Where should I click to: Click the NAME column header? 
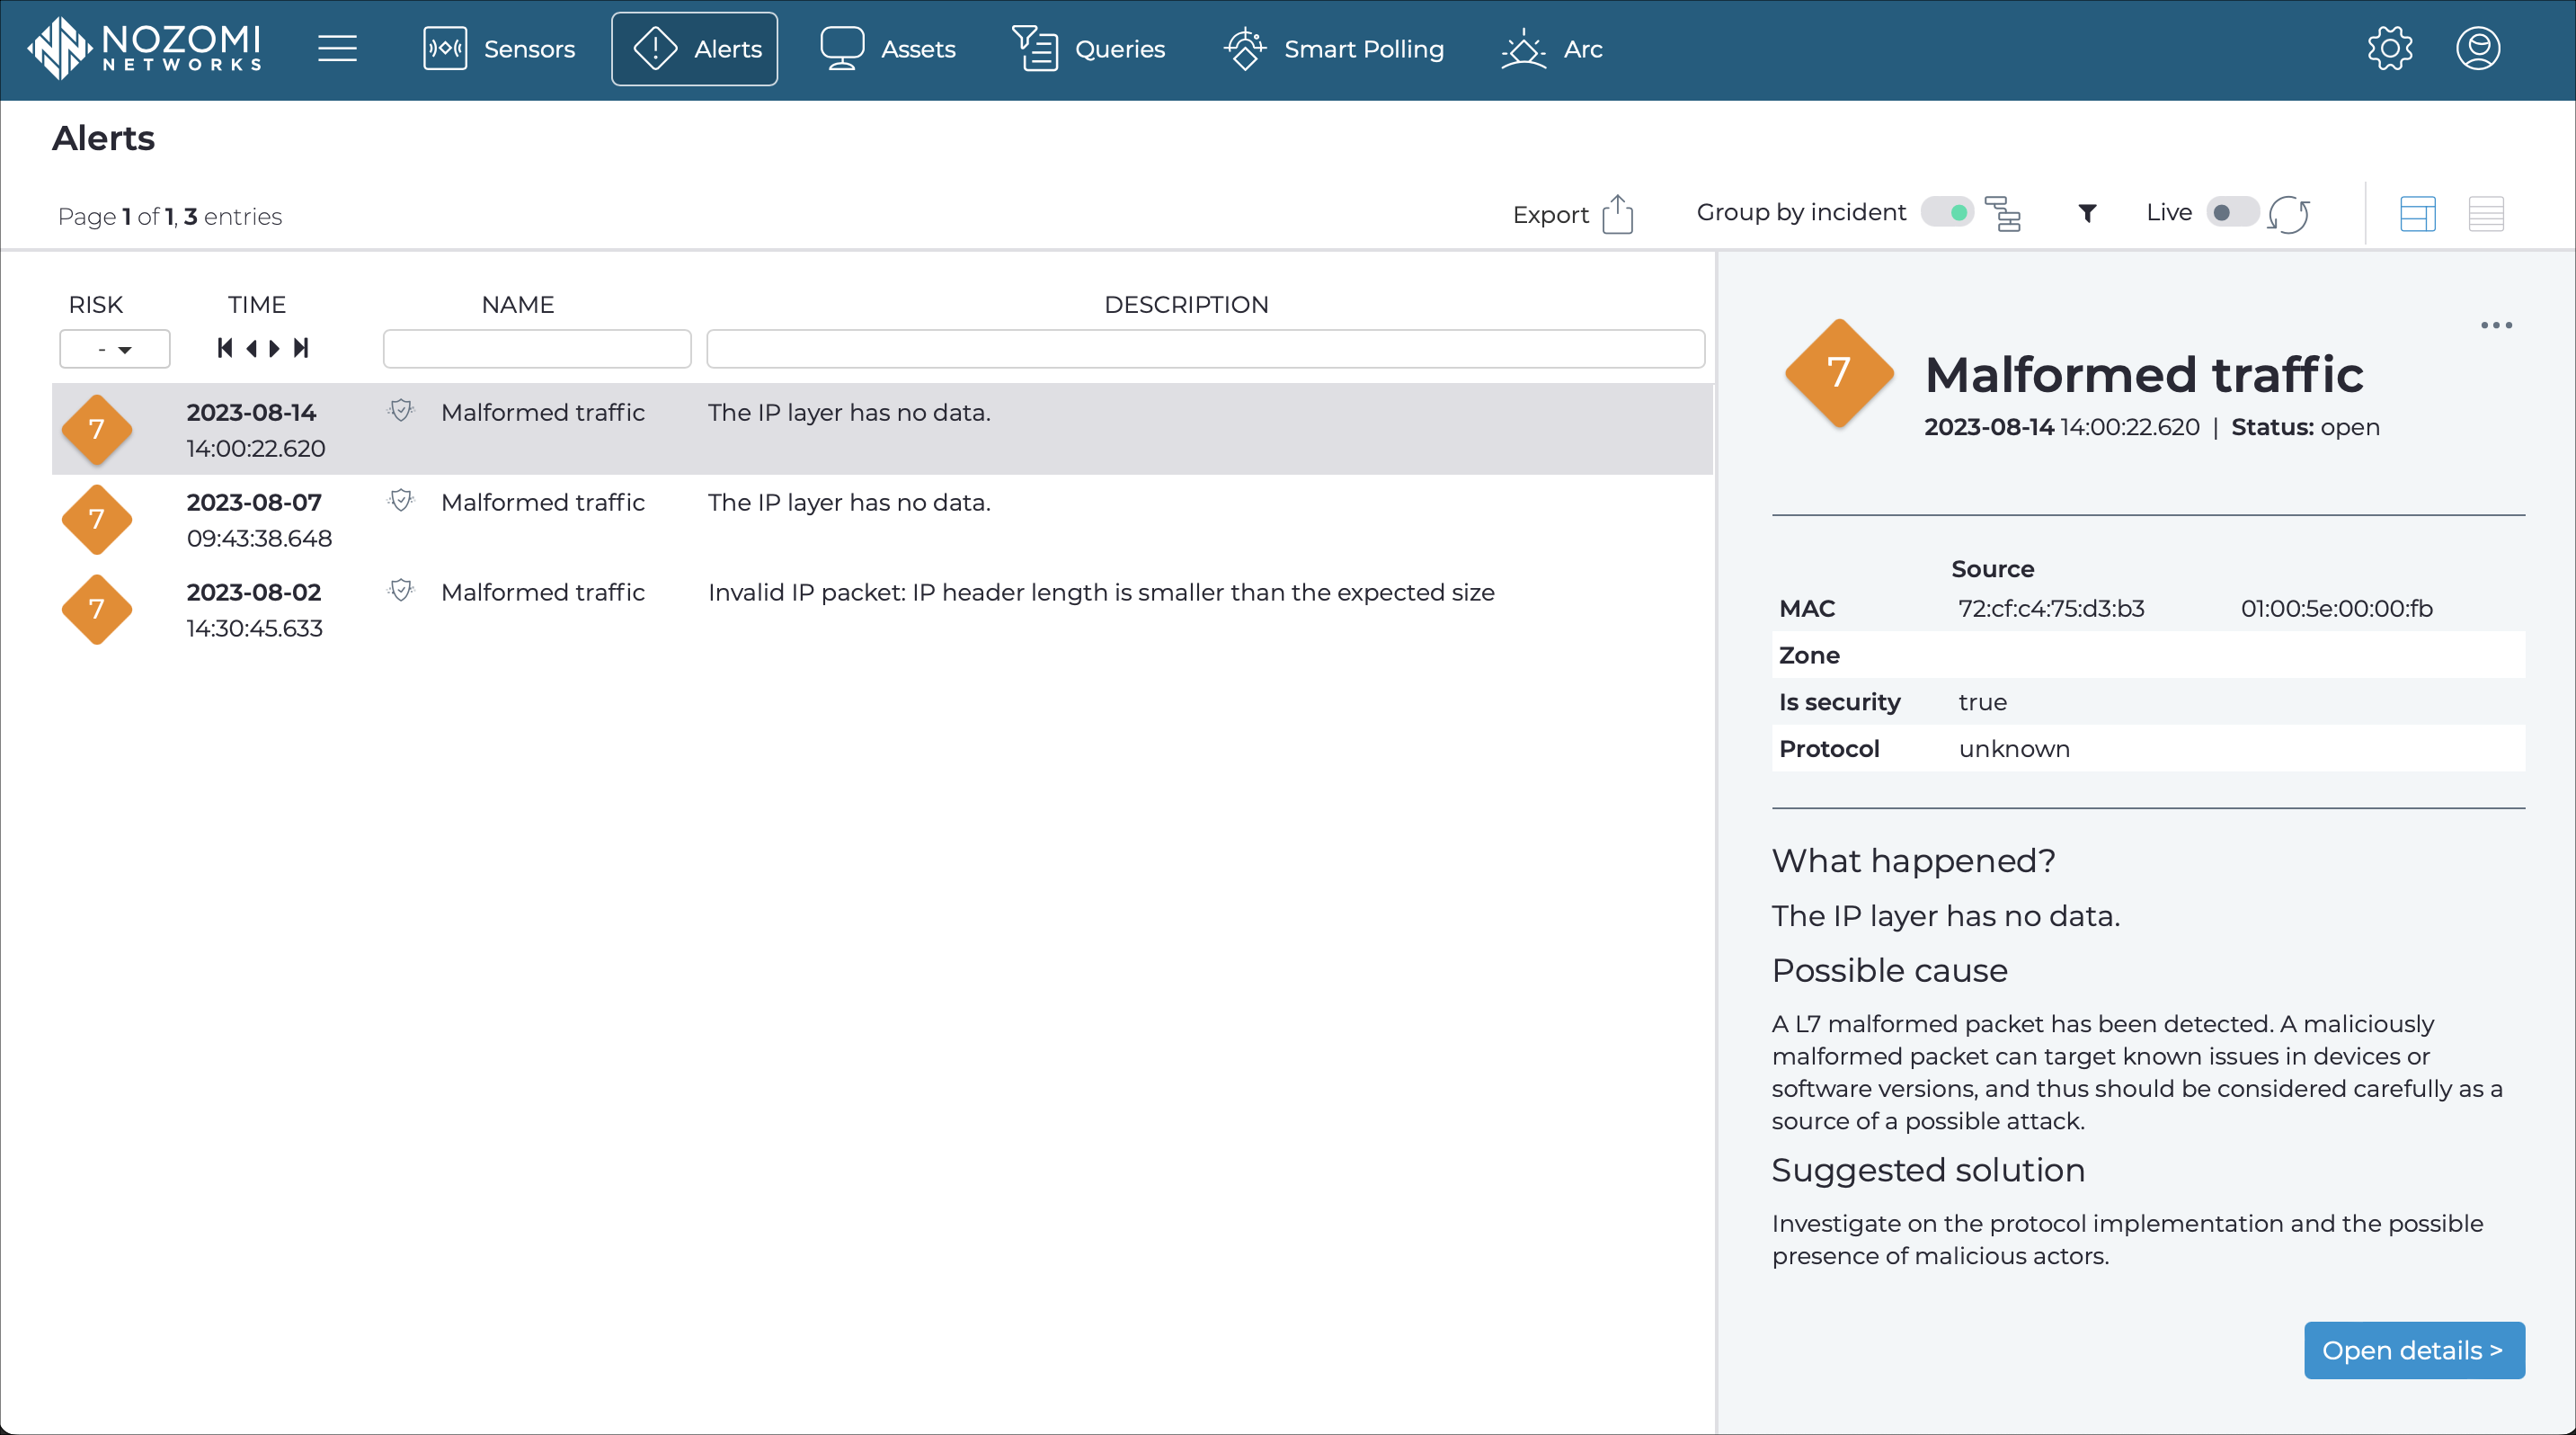pos(517,305)
